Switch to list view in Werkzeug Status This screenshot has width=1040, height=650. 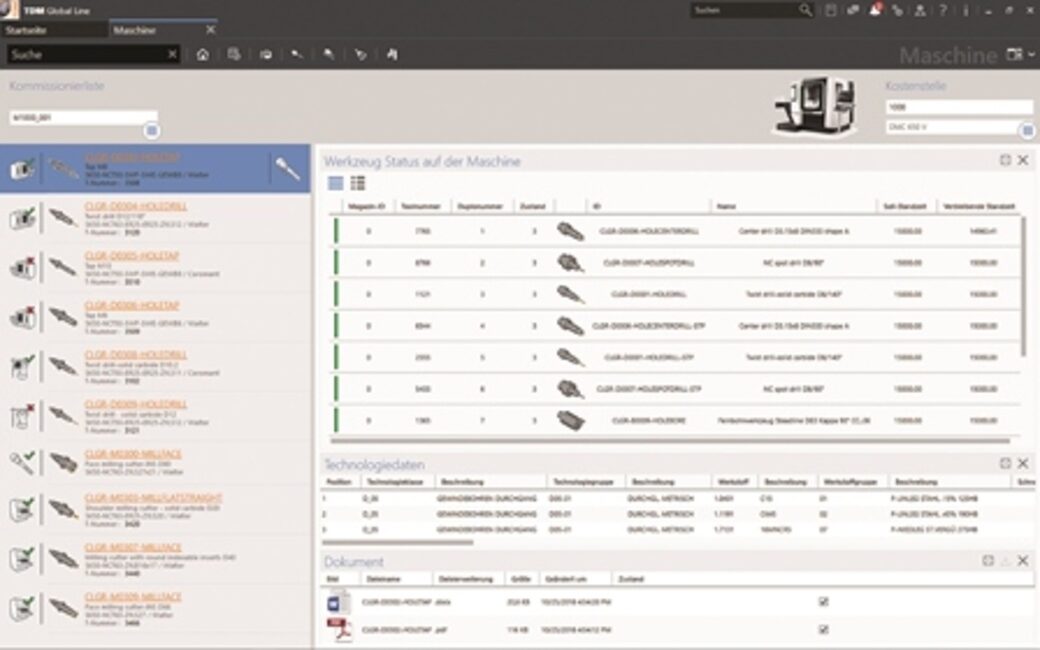[336, 183]
